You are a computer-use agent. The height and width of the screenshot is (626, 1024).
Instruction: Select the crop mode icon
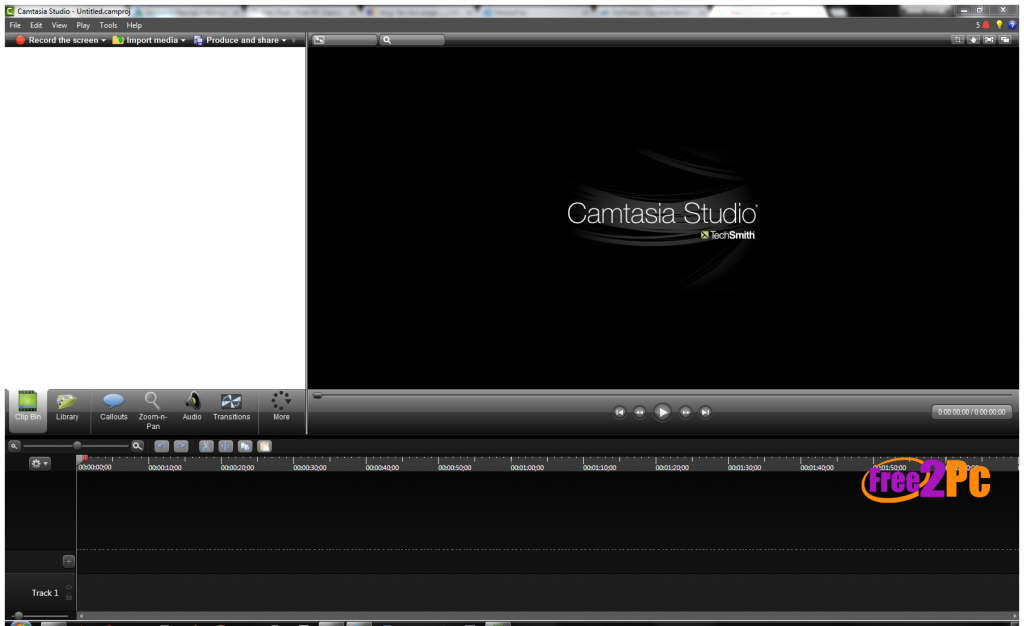click(x=958, y=40)
